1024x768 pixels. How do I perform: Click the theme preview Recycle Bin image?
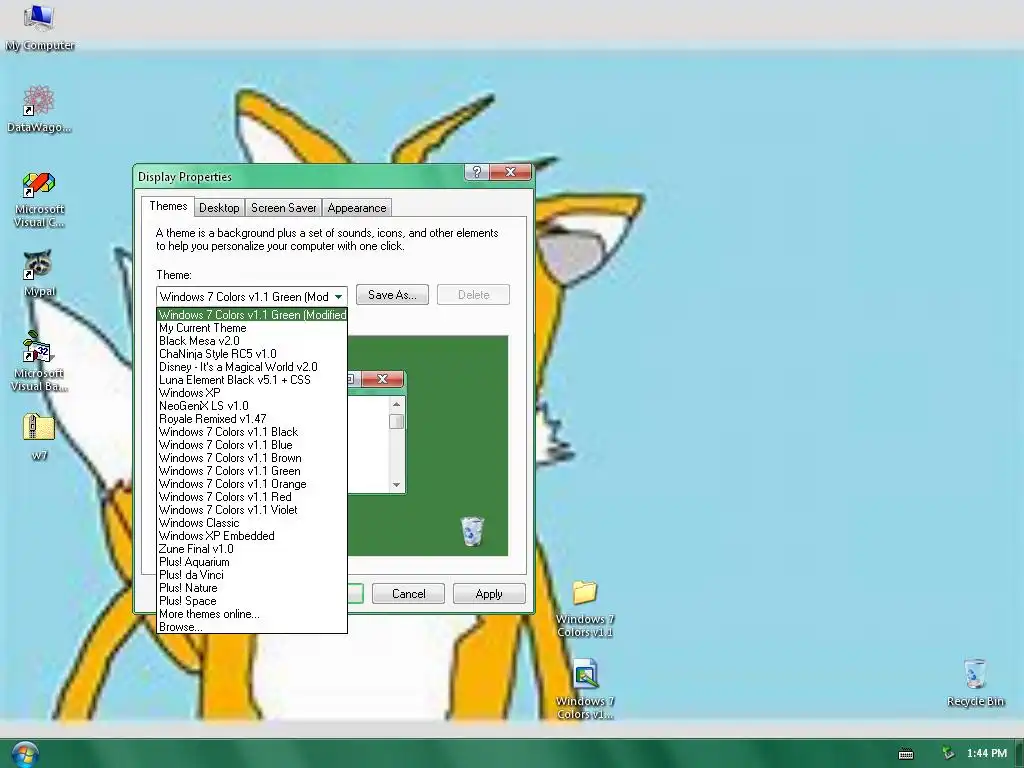[472, 530]
